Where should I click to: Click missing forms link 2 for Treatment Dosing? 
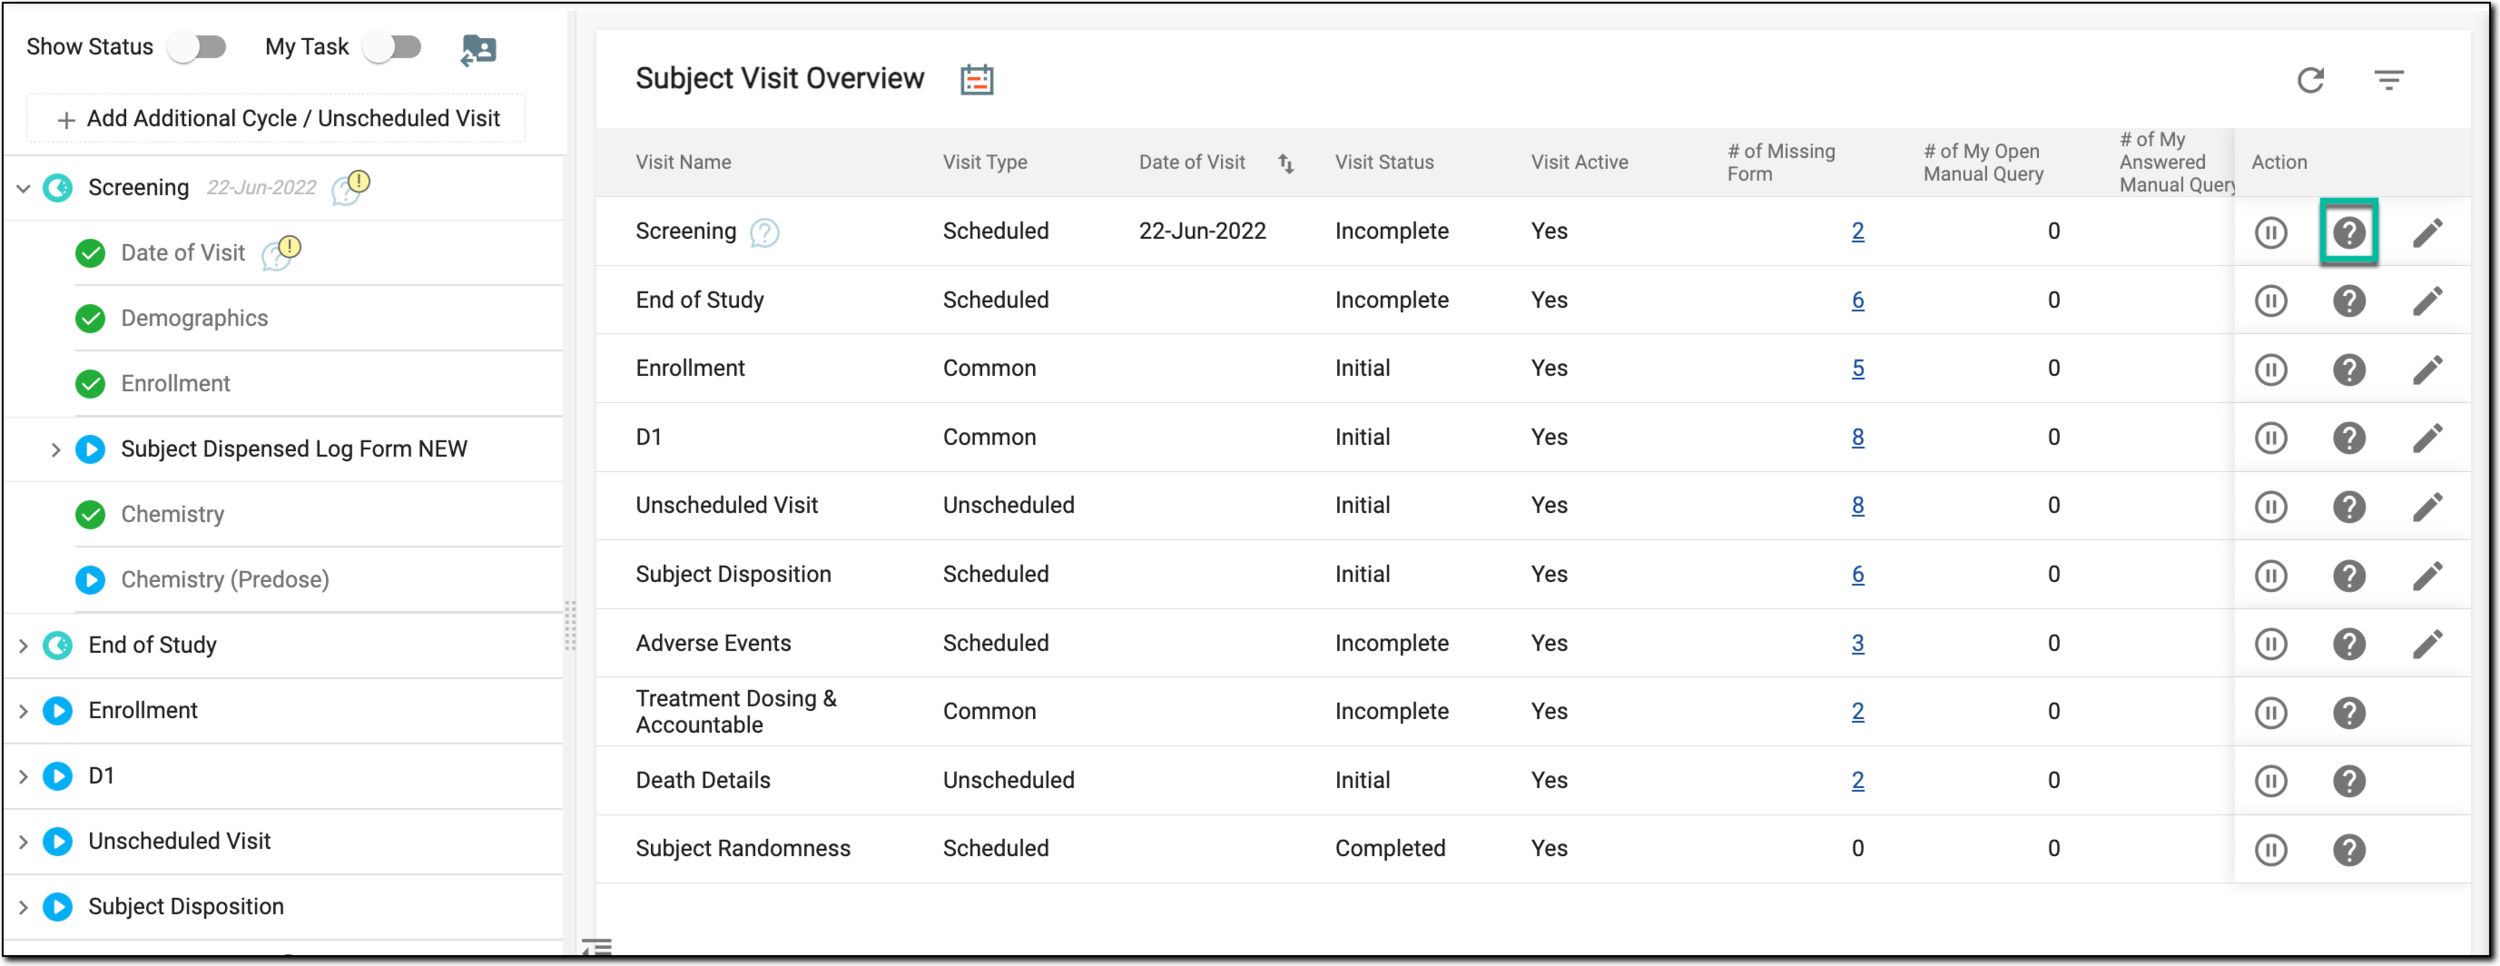coord(1857,712)
